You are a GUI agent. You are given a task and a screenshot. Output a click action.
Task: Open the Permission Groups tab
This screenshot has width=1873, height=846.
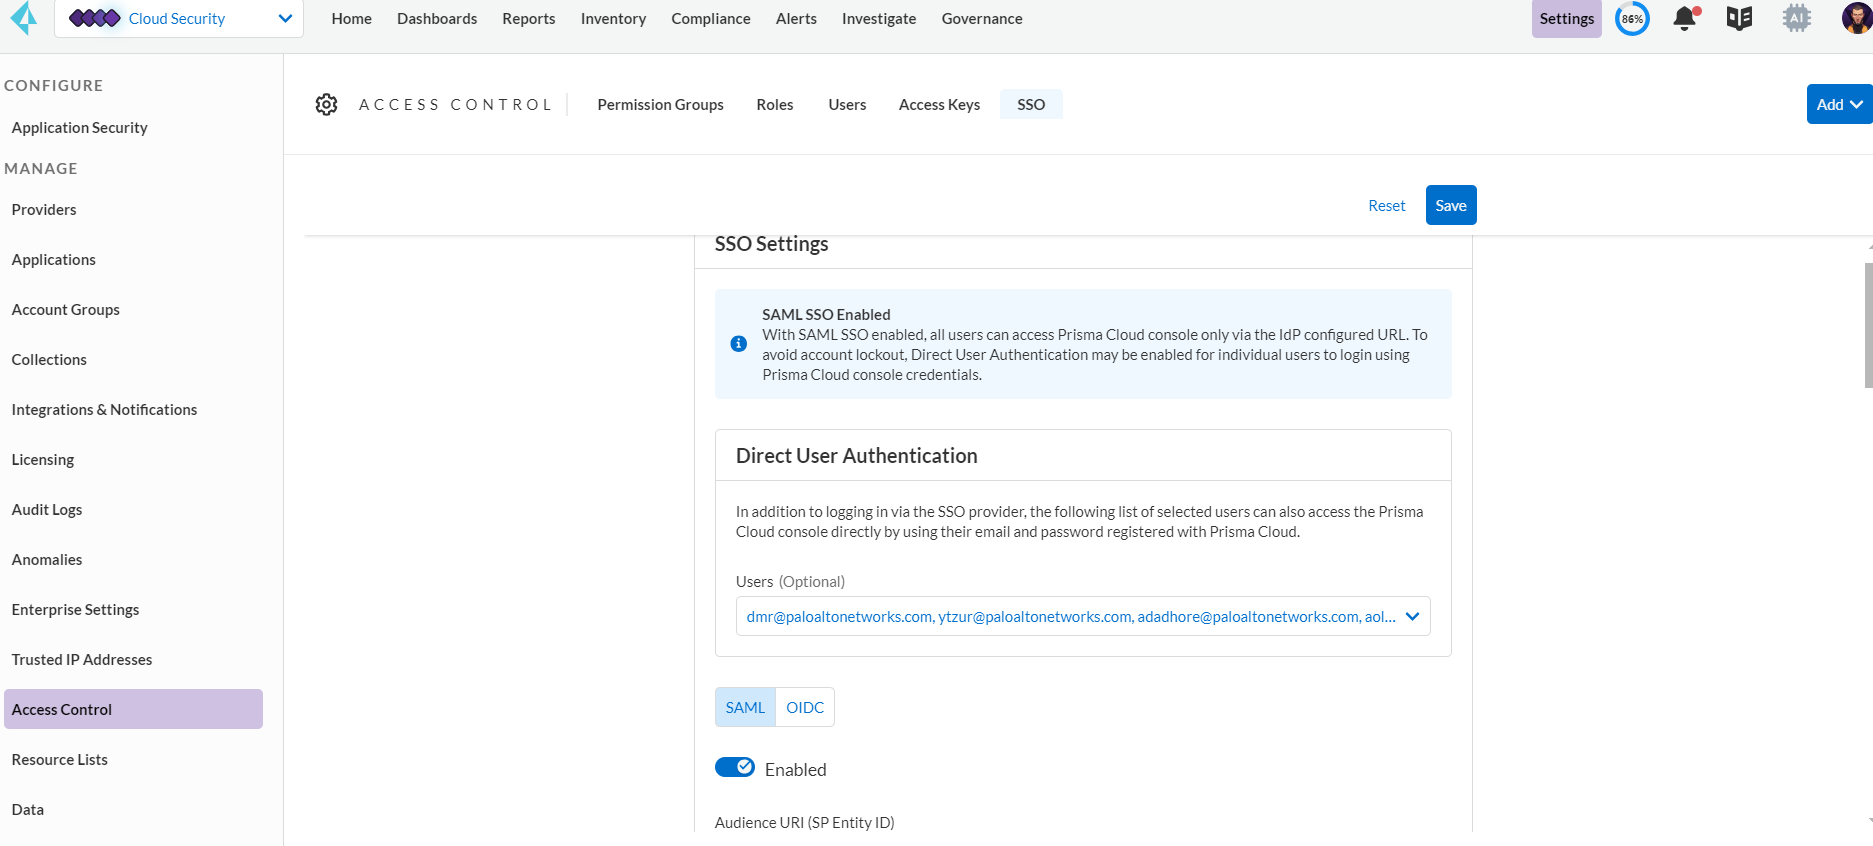(x=660, y=104)
